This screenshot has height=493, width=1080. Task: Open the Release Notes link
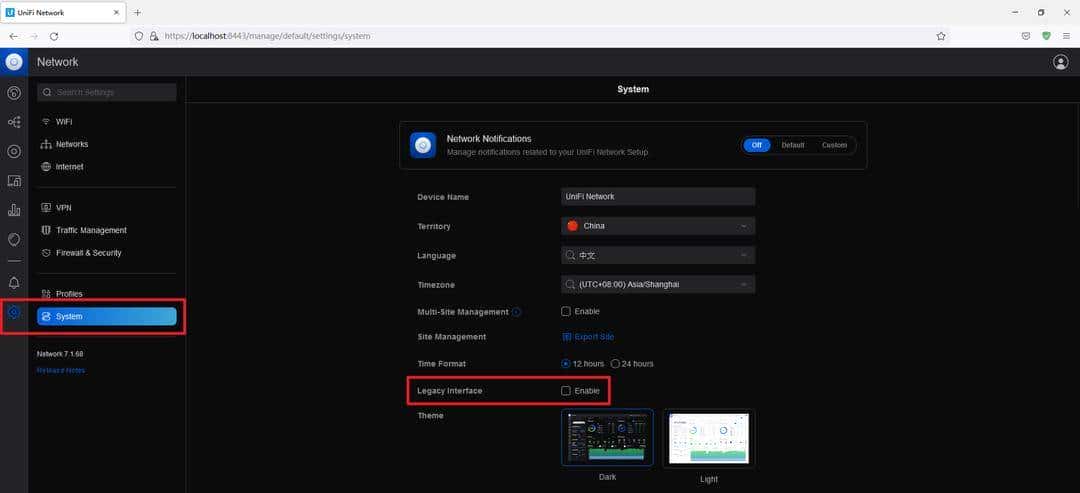(61, 370)
